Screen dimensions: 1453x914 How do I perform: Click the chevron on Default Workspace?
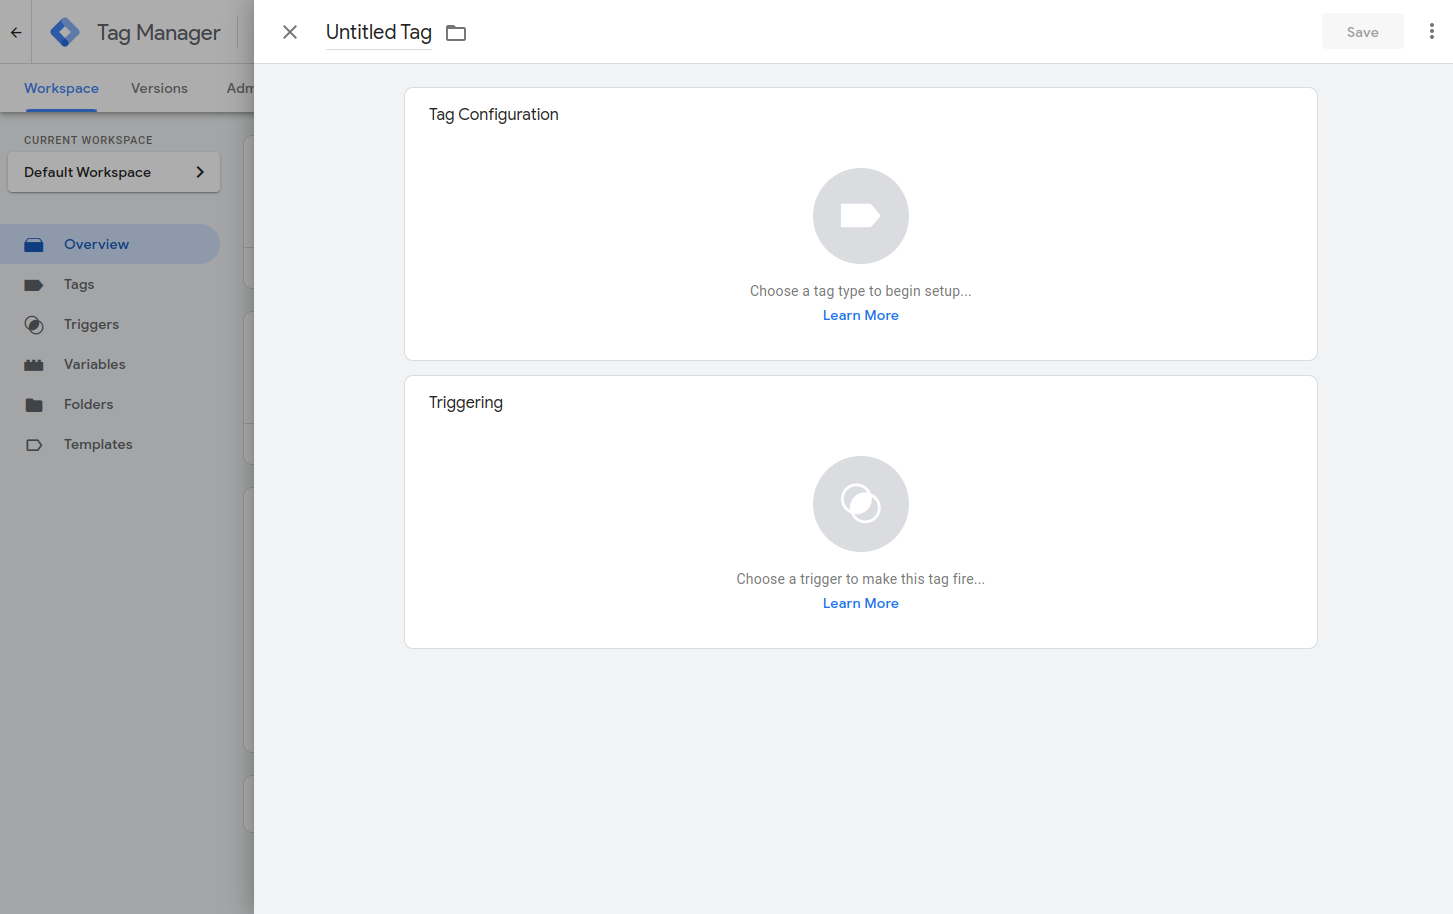pyautogui.click(x=200, y=172)
